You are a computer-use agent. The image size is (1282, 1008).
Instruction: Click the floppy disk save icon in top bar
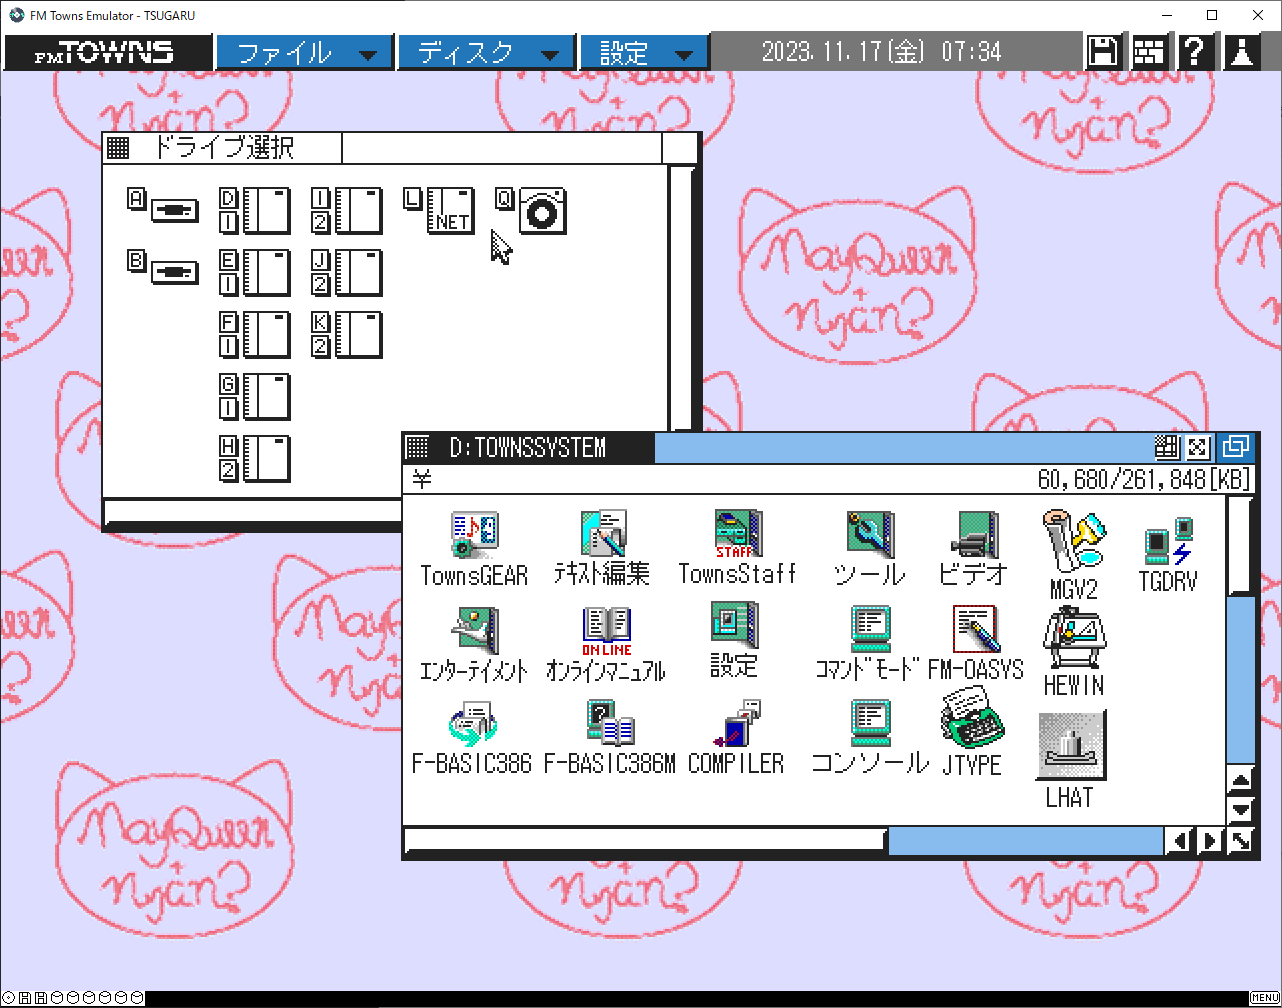click(1103, 52)
